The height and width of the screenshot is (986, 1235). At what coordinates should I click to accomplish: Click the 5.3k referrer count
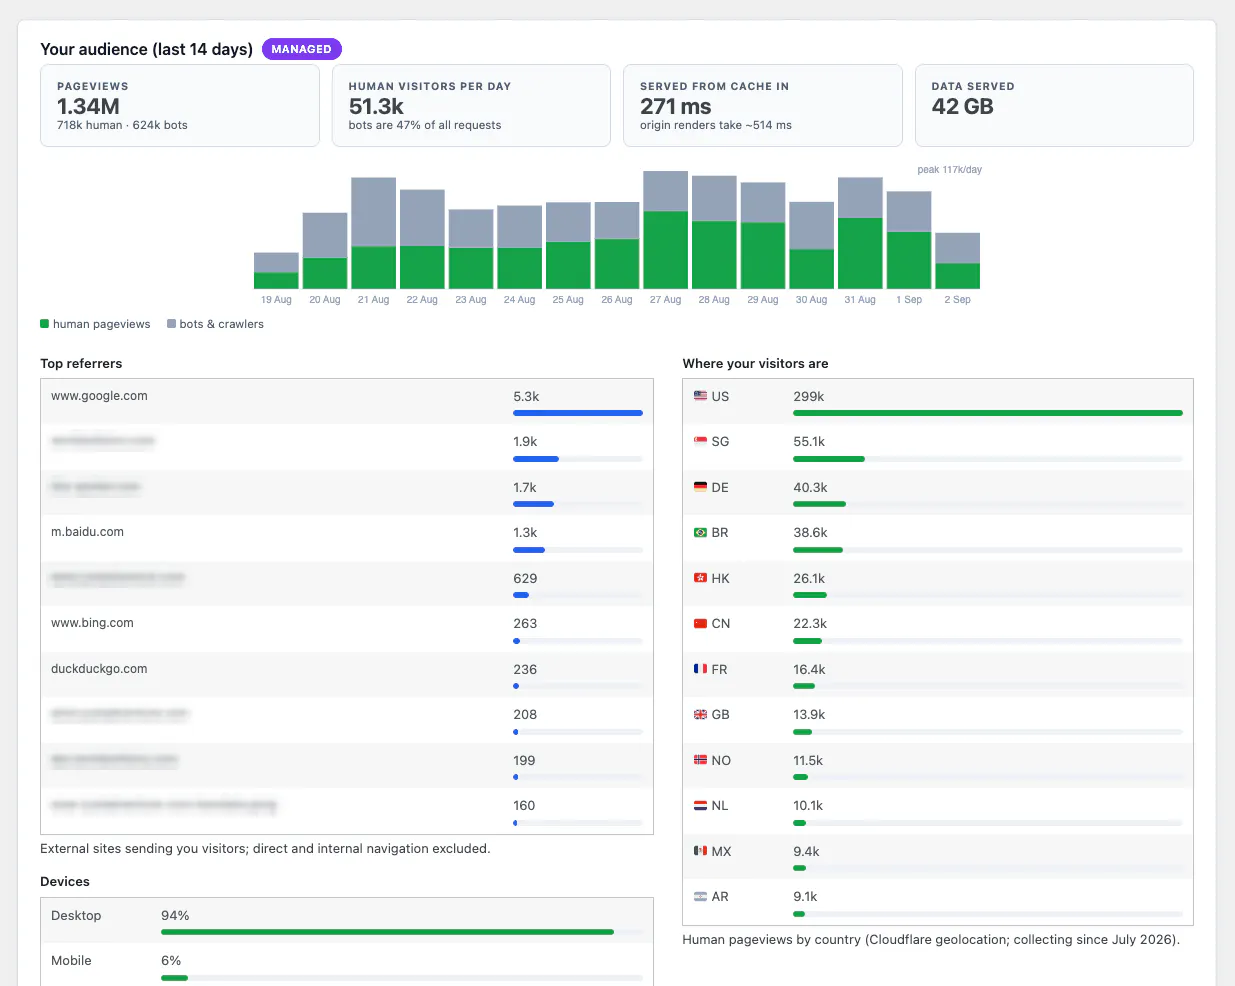pyautogui.click(x=526, y=396)
